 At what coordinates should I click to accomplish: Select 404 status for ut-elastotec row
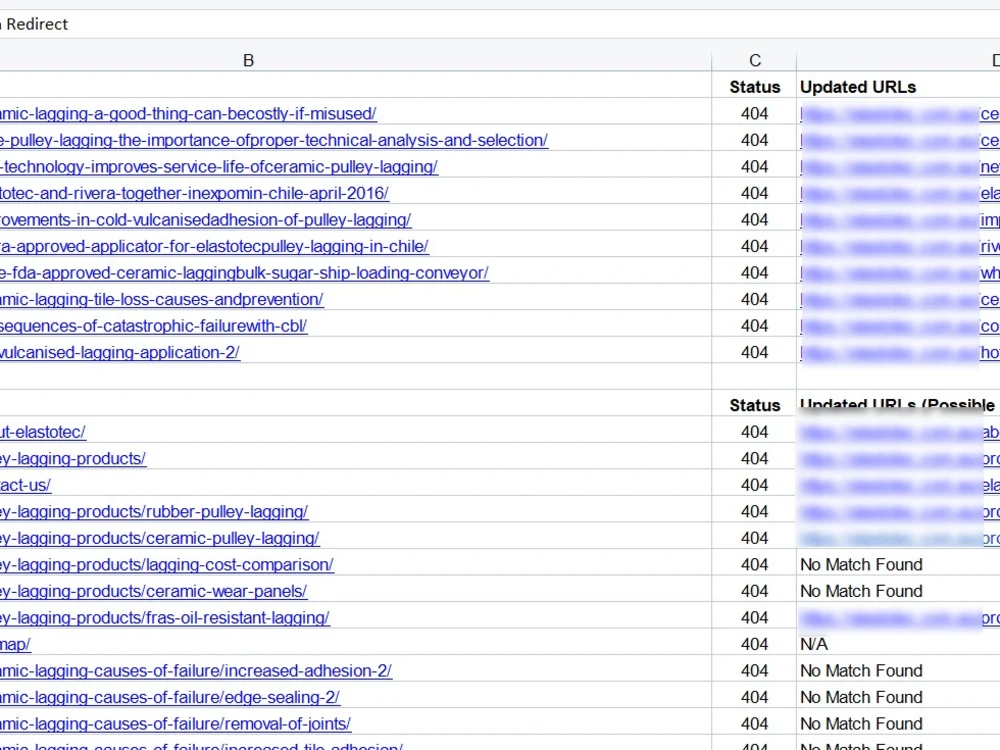(754, 432)
